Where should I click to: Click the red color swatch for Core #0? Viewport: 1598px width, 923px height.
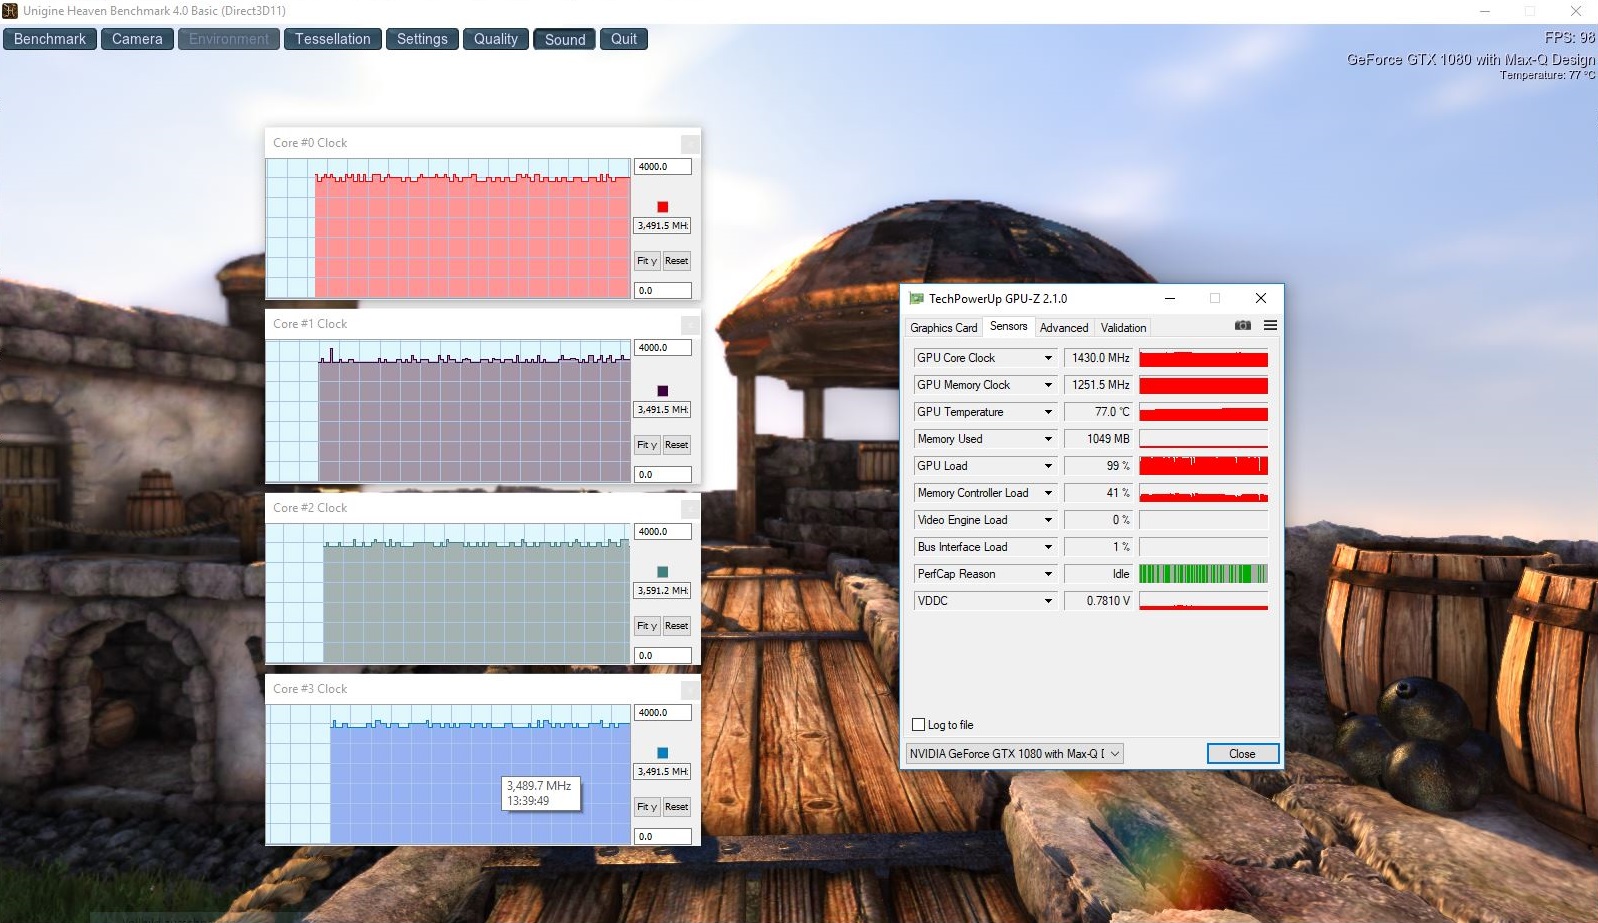662,207
